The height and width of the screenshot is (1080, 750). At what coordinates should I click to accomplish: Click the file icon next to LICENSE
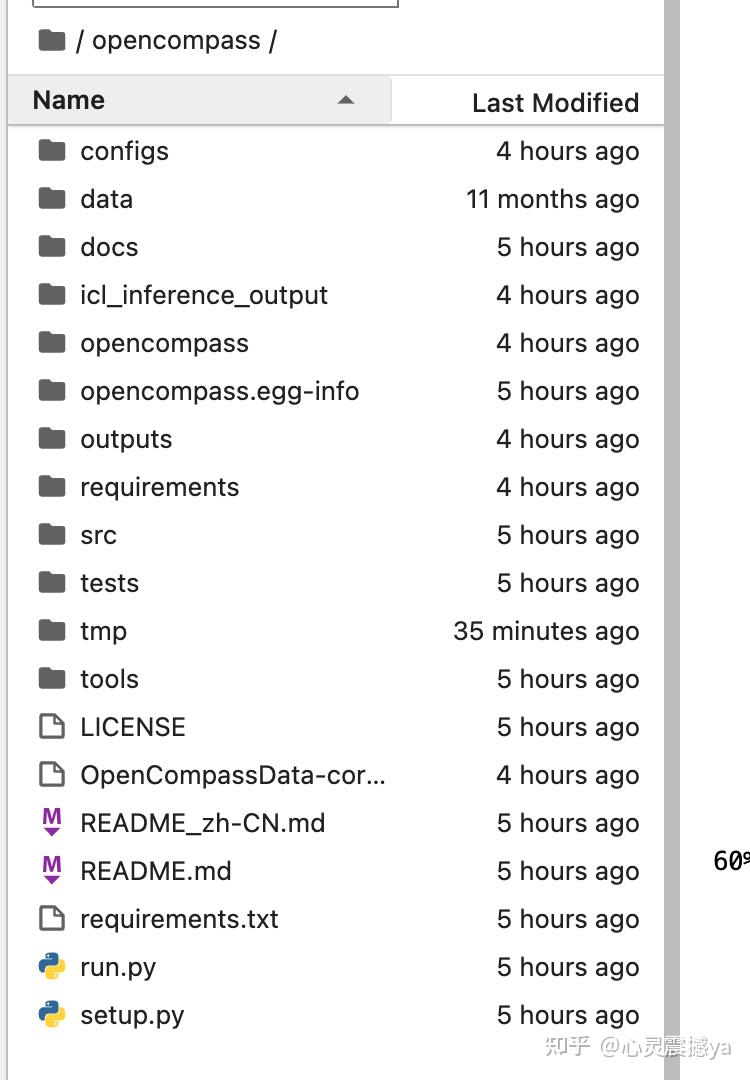coord(53,726)
